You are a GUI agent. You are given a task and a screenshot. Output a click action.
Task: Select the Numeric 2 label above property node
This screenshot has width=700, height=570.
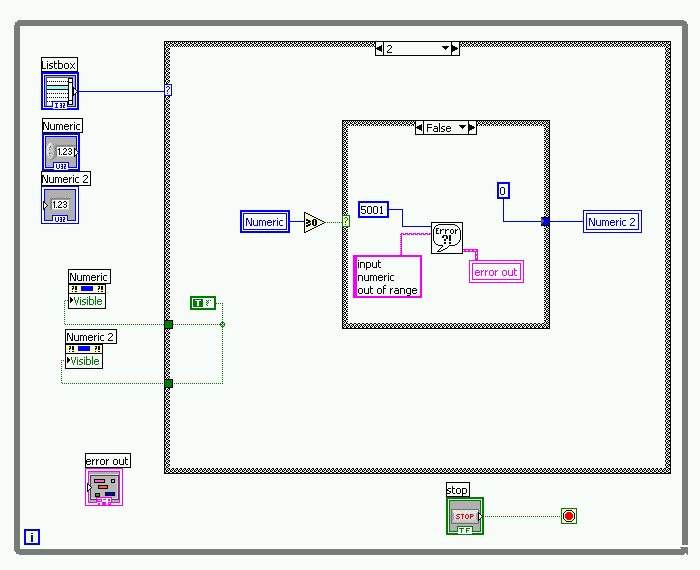91,337
